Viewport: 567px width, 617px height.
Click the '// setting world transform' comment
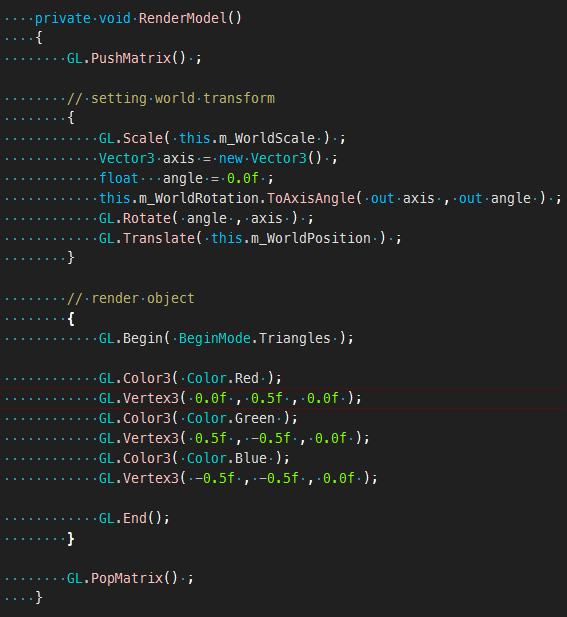click(x=171, y=98)
